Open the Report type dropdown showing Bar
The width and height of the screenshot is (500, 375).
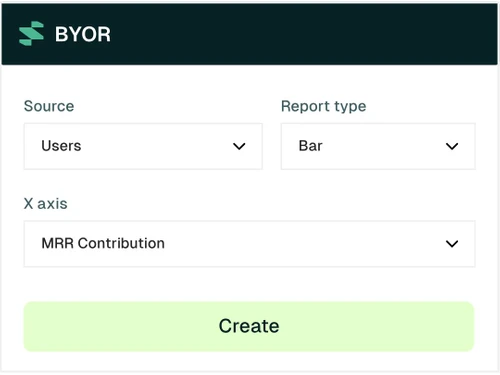coord(378,146)
